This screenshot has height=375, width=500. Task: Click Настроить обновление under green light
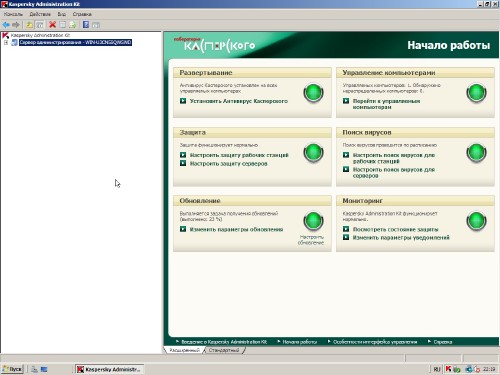pyautogui.click(x=311, y=240)
